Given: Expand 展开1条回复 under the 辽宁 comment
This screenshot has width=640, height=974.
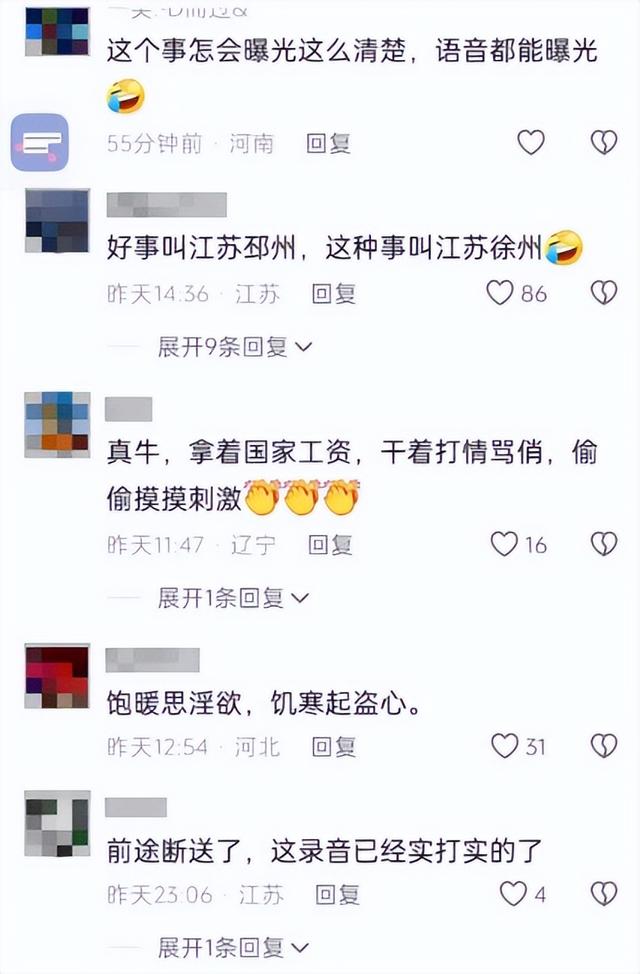Looking at the screenshot, I should [x=233, y=598].
